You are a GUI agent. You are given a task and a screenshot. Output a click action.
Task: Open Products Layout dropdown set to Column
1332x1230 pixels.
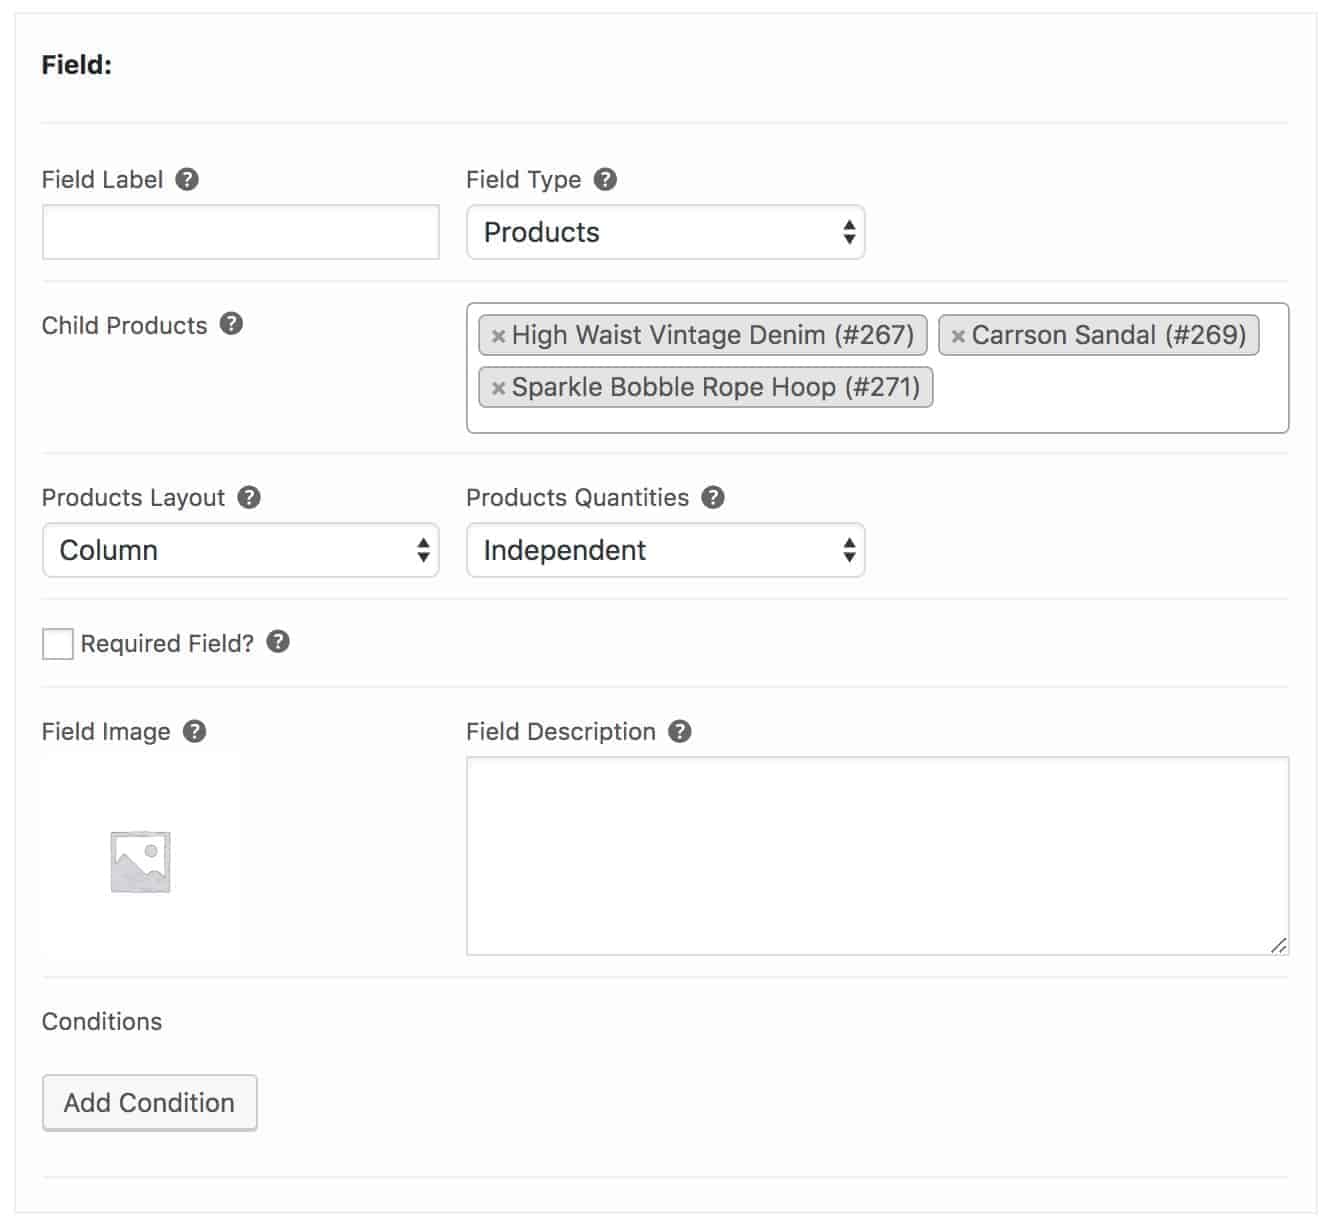241,550
